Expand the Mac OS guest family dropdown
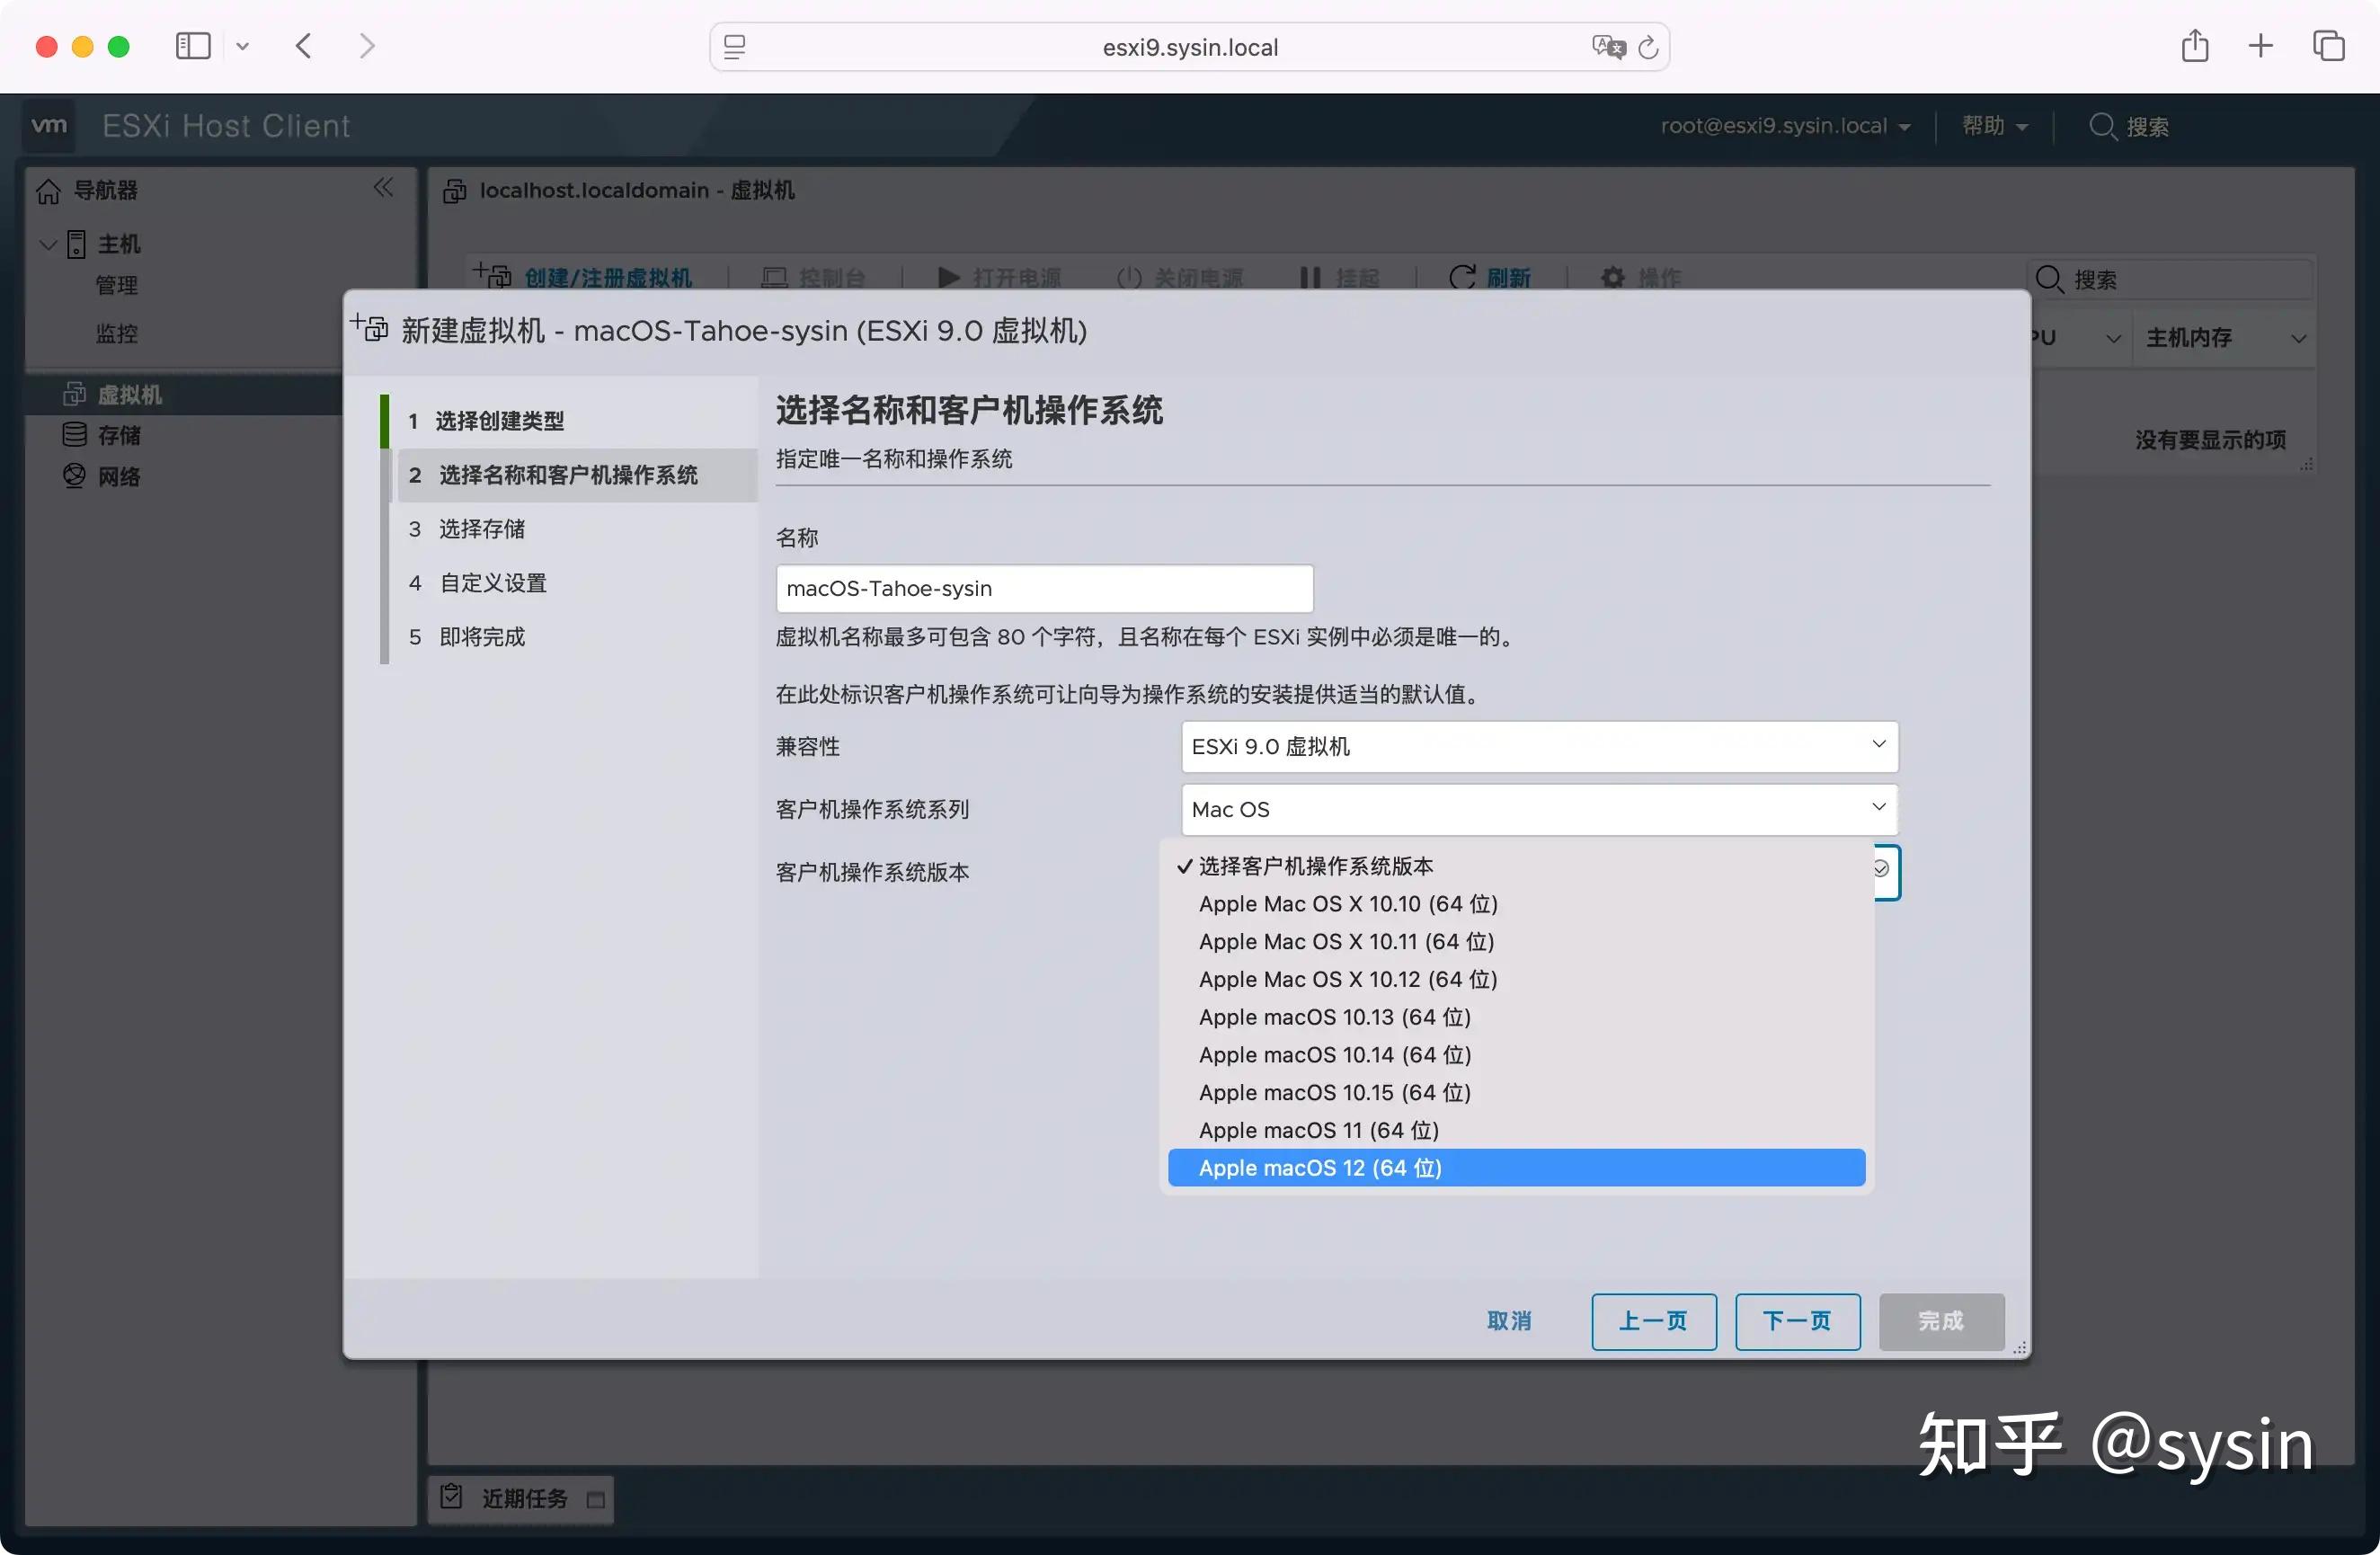This screenshot has width=2380, height=1555. [1538, 809]
